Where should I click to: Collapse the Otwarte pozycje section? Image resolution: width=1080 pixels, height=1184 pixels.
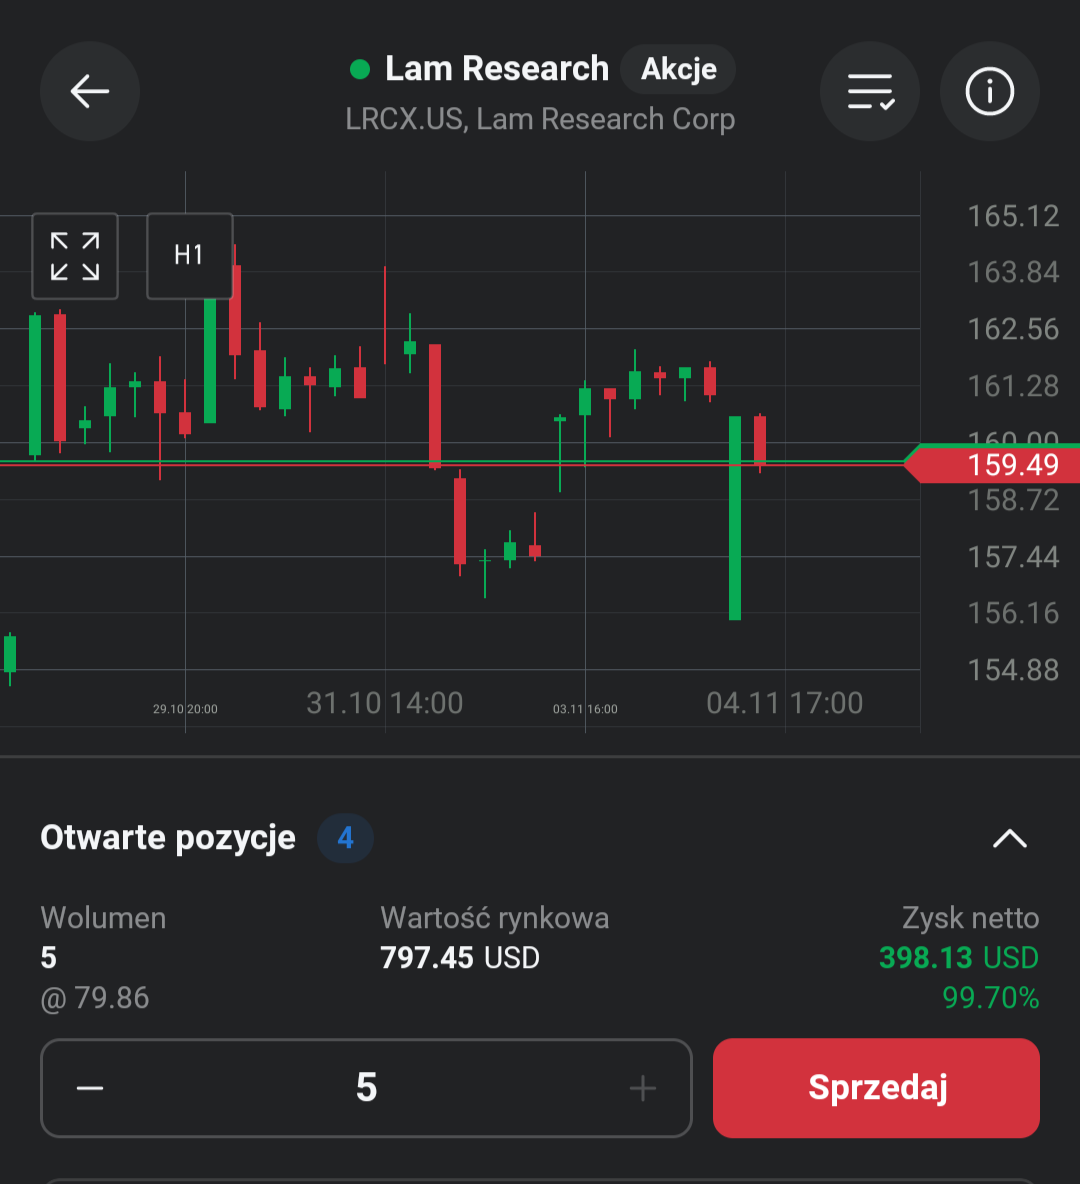click(1009, 838)
